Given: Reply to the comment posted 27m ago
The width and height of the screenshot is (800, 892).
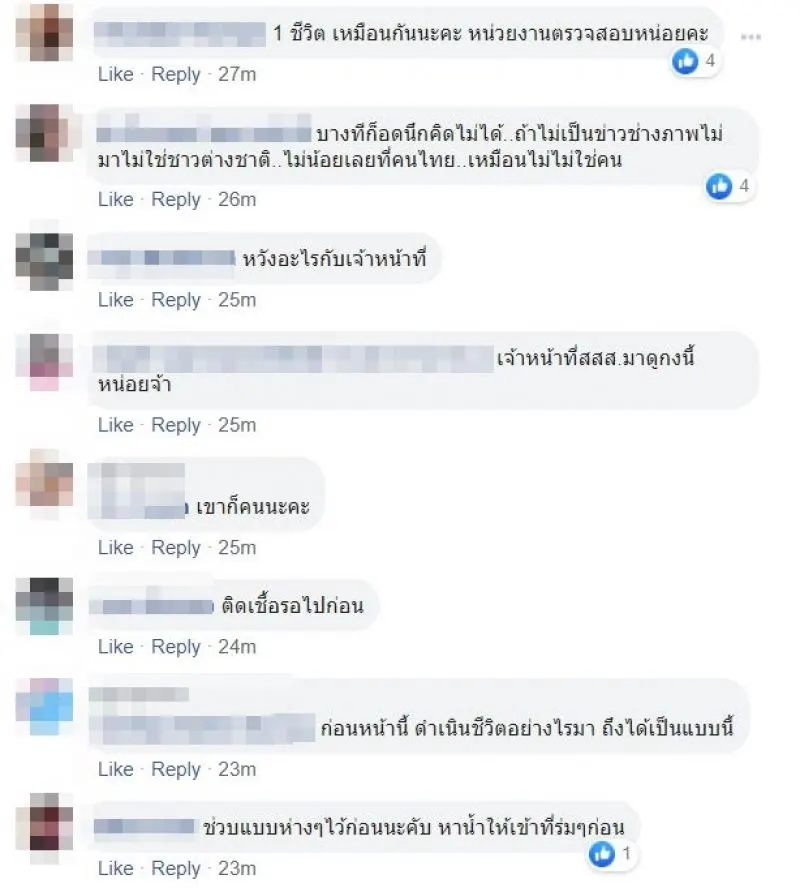Looking at the screenshot, I should tap(176, 75).
